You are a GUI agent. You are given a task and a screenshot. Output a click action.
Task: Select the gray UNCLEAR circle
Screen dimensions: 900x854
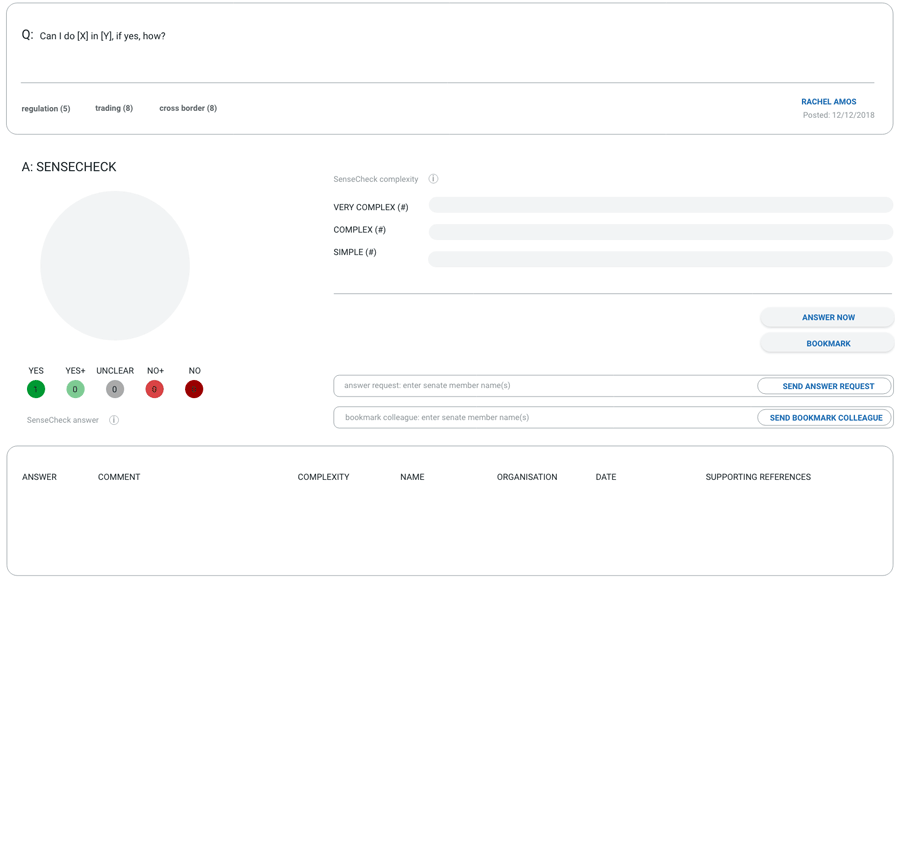click(x=115, y=389)
